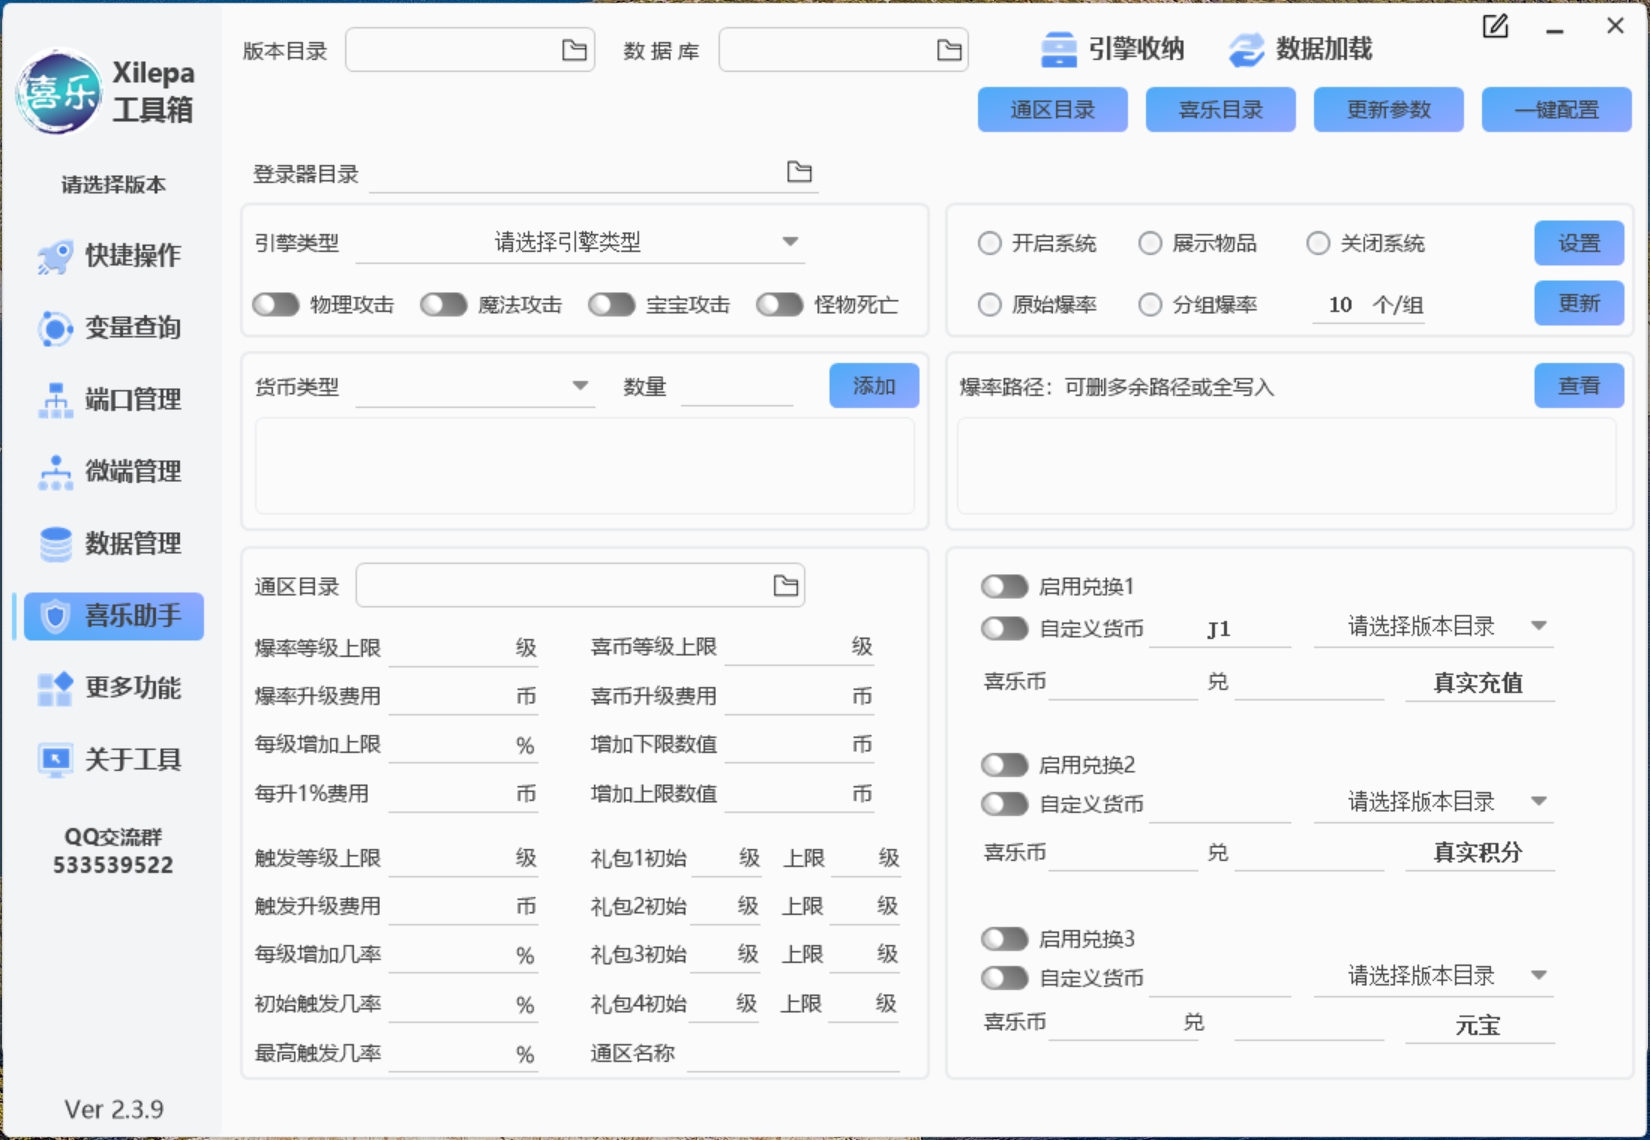Open 关于工具 monitor icon
Screen dimensions: 1650x1140
55,760
